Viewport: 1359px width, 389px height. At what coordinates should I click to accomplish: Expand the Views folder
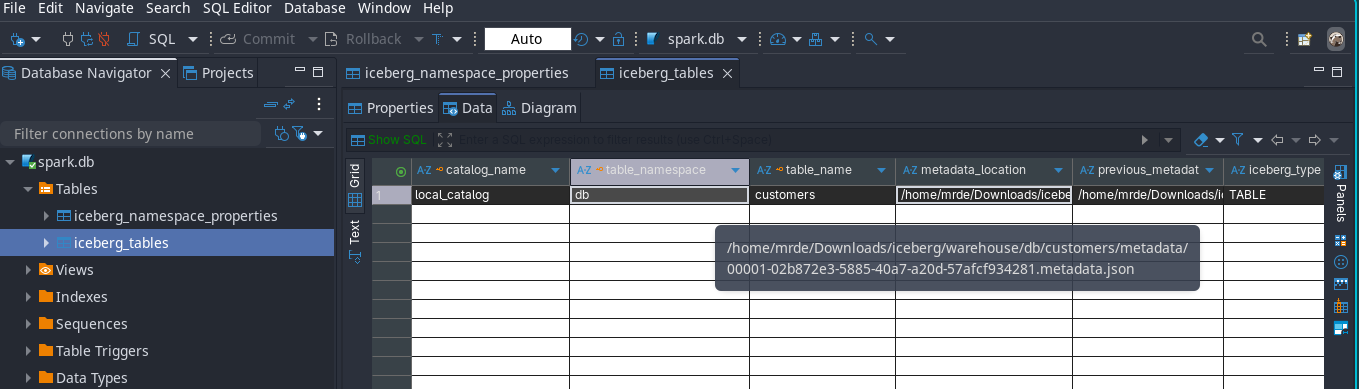click(28, 270)
